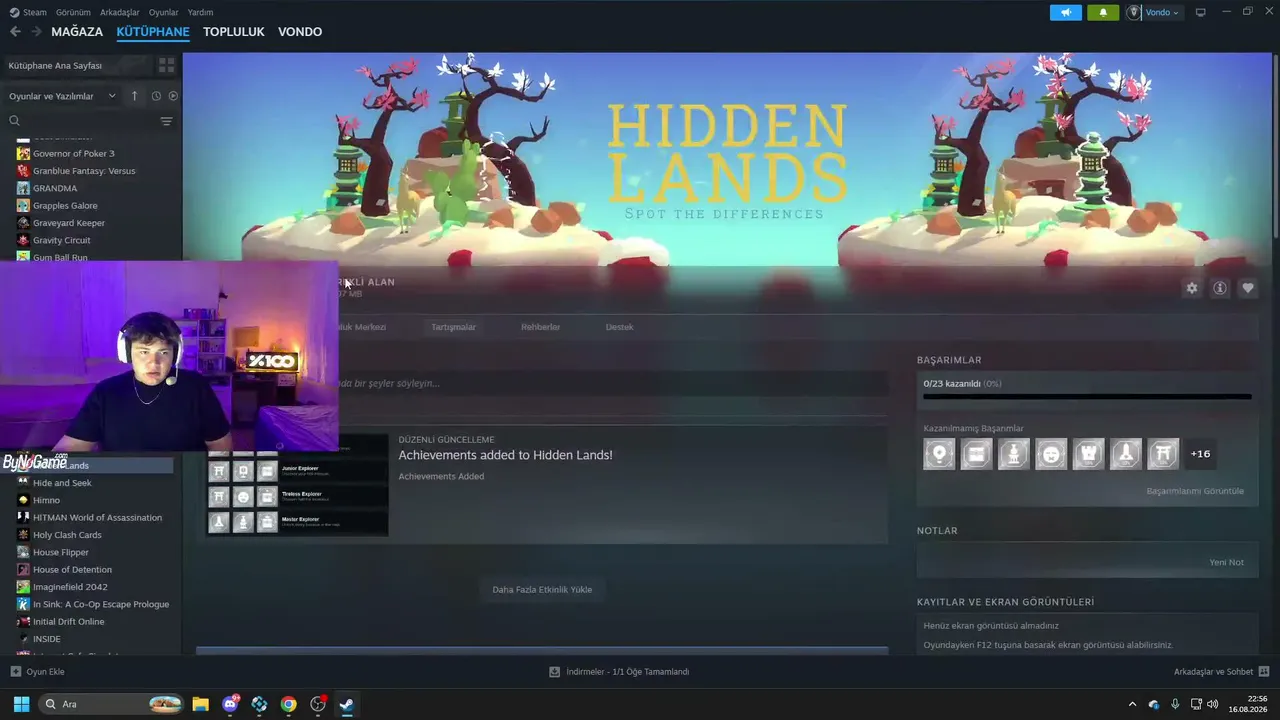Open OBS Studio from the taskbar
1280x720 pixels.
point(318,704)
